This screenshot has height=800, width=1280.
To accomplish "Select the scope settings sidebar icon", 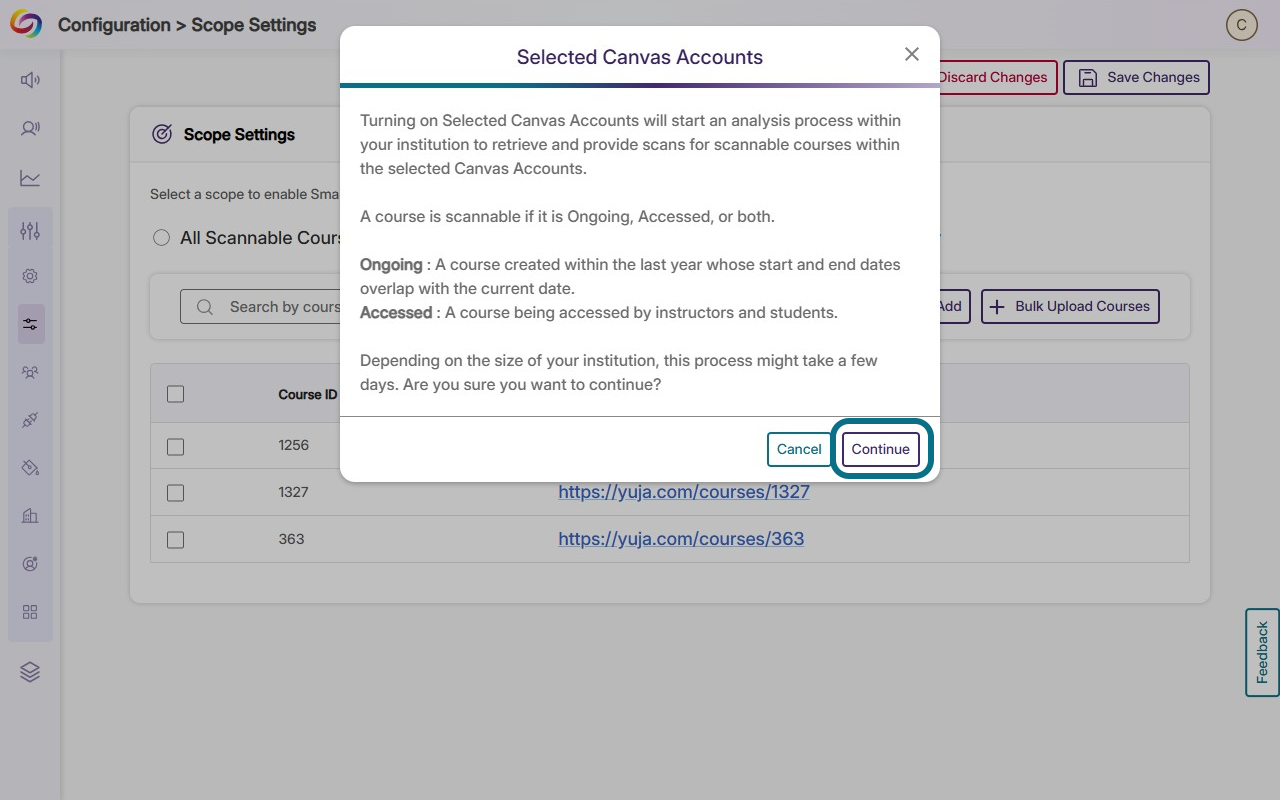I will click(x=30, y=324).
